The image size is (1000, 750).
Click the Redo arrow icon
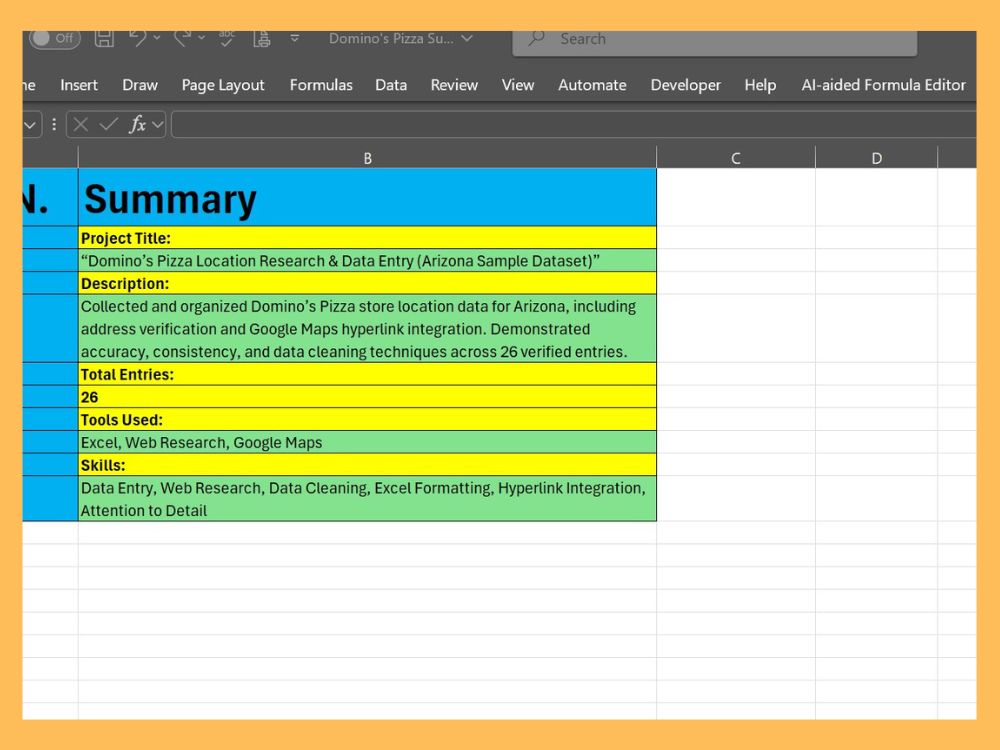pyautogui.click(x=182, y=38)
